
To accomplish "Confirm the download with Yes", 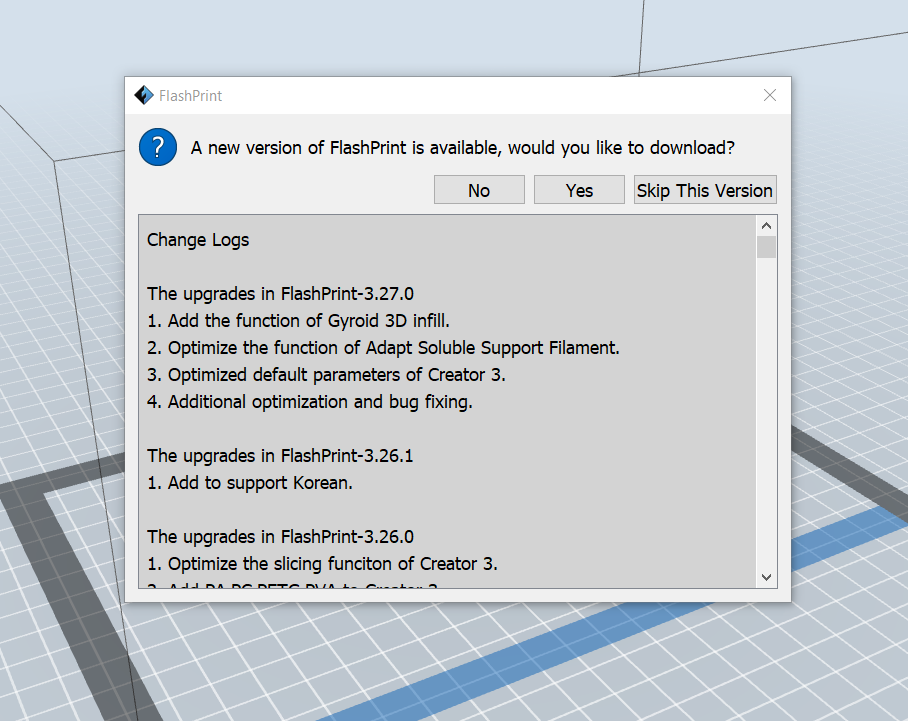I will click(x=579, y=190).
